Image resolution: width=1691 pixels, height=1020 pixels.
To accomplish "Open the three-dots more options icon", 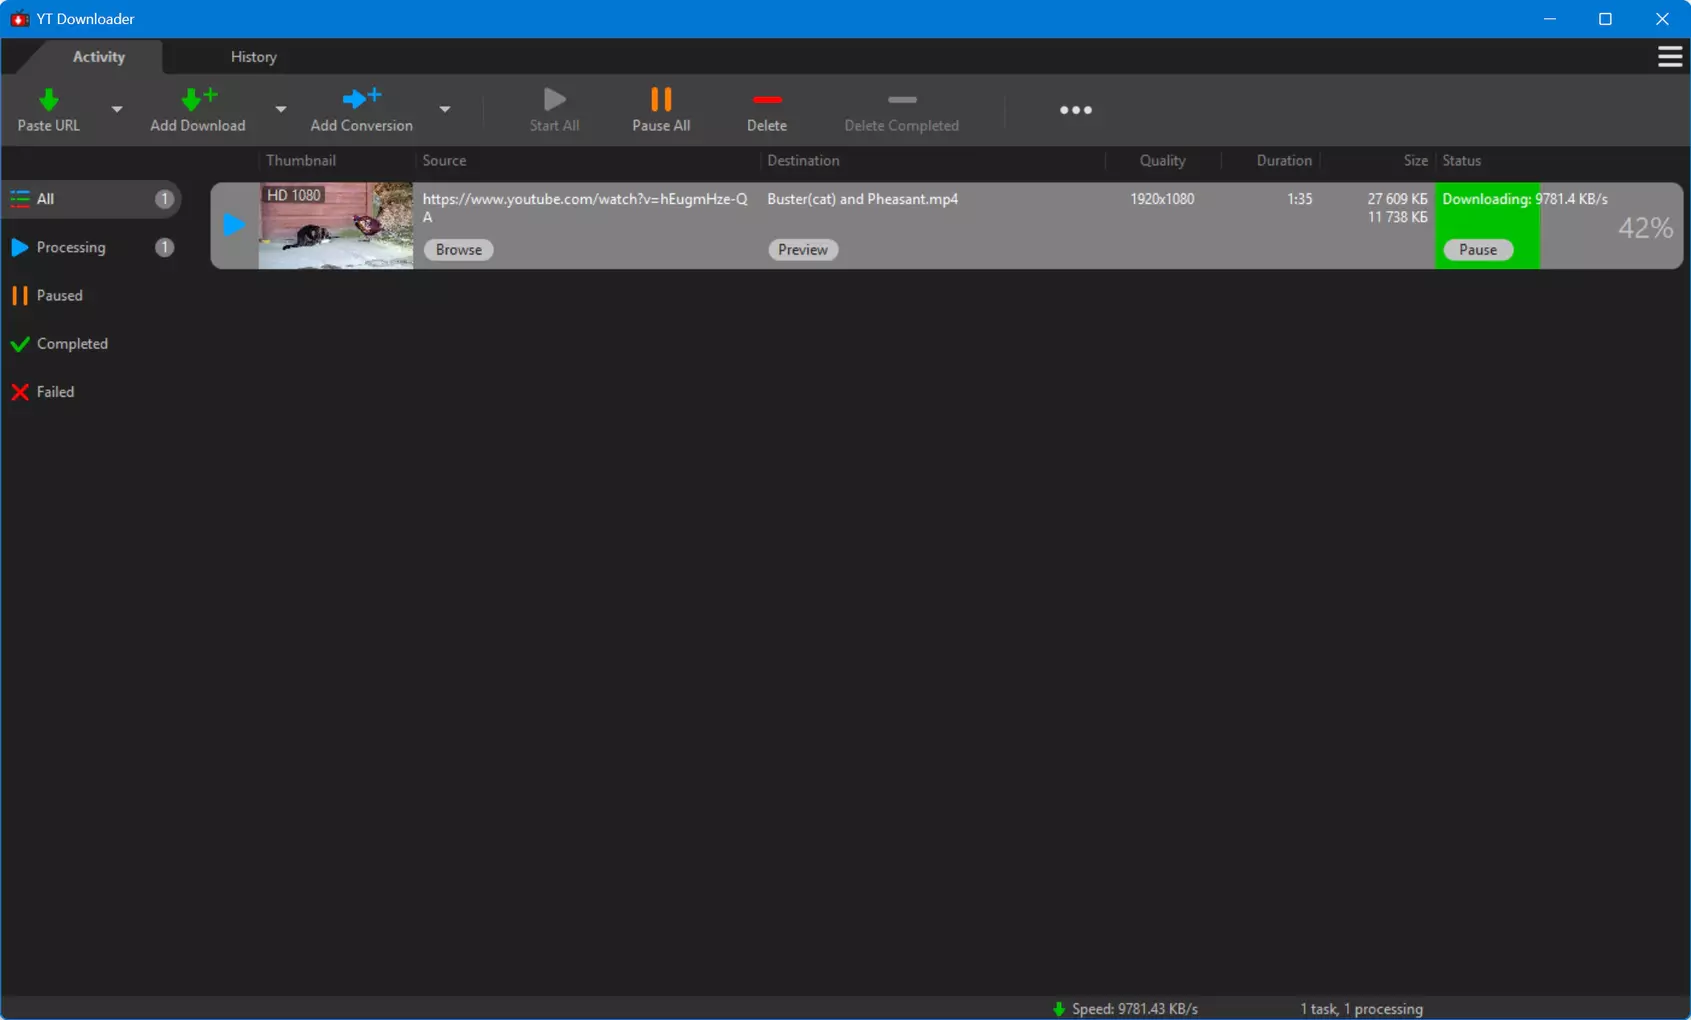I will 1076,110.
